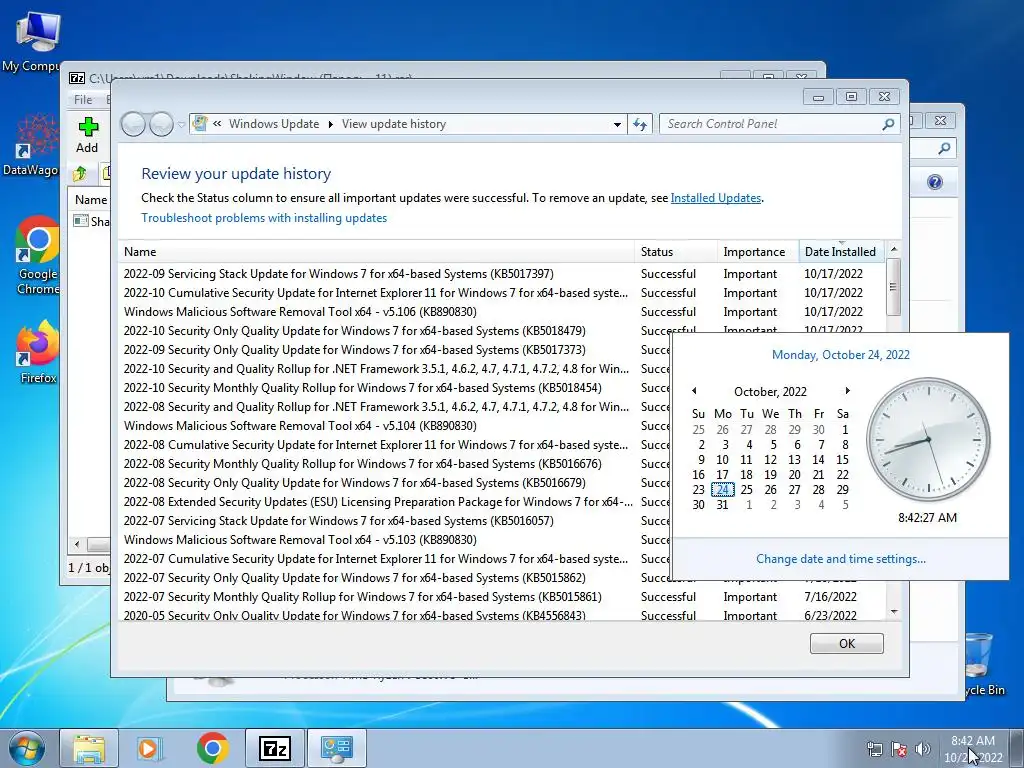1024x768 pixels.
Task: Select Malicious Software Removal Tool v5.104 row
Action: [396, 425]
